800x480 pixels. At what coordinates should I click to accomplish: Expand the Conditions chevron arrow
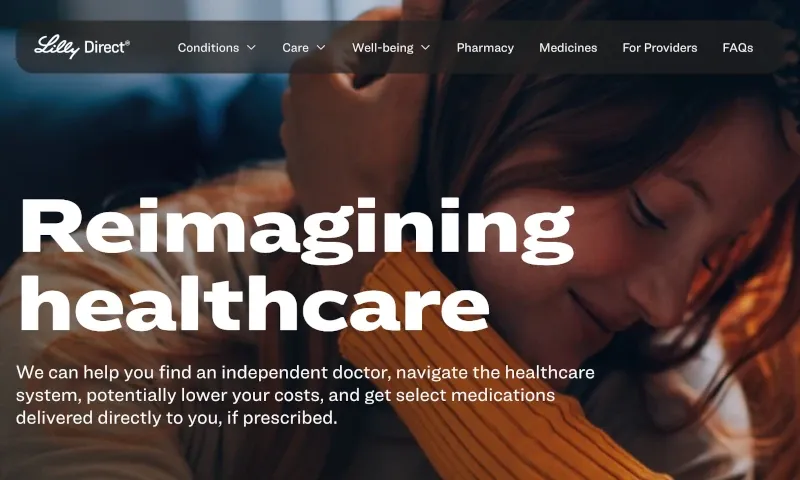[251, 47]
